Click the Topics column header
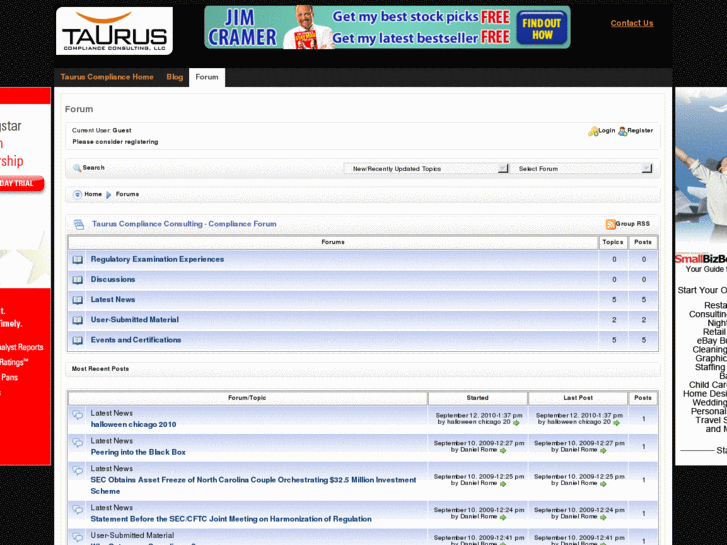 pos(613,242)
